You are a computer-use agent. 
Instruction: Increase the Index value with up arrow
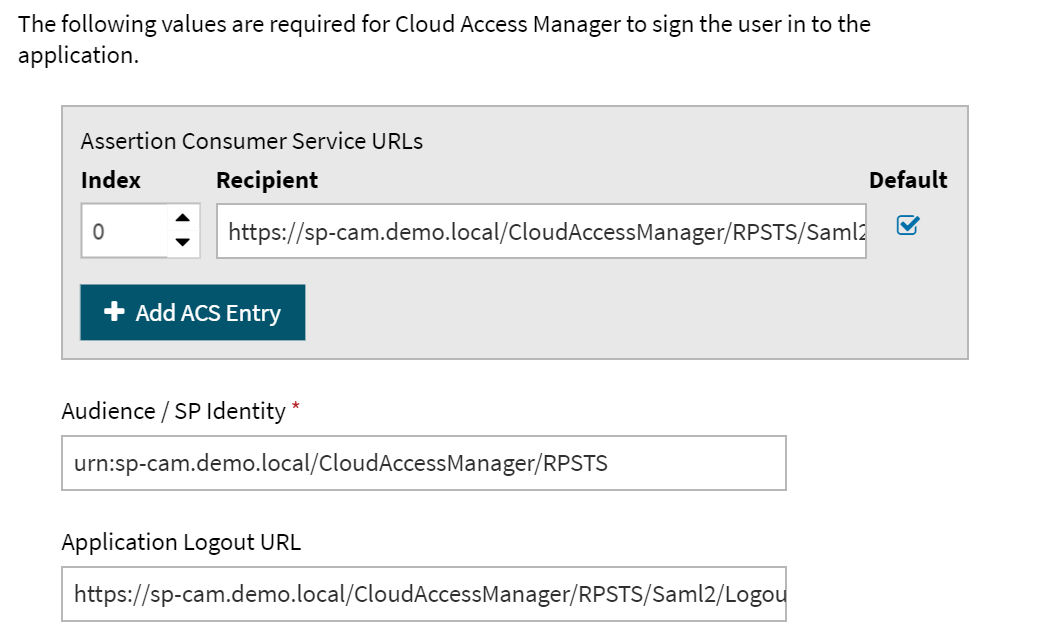click(x=182, y=218)
